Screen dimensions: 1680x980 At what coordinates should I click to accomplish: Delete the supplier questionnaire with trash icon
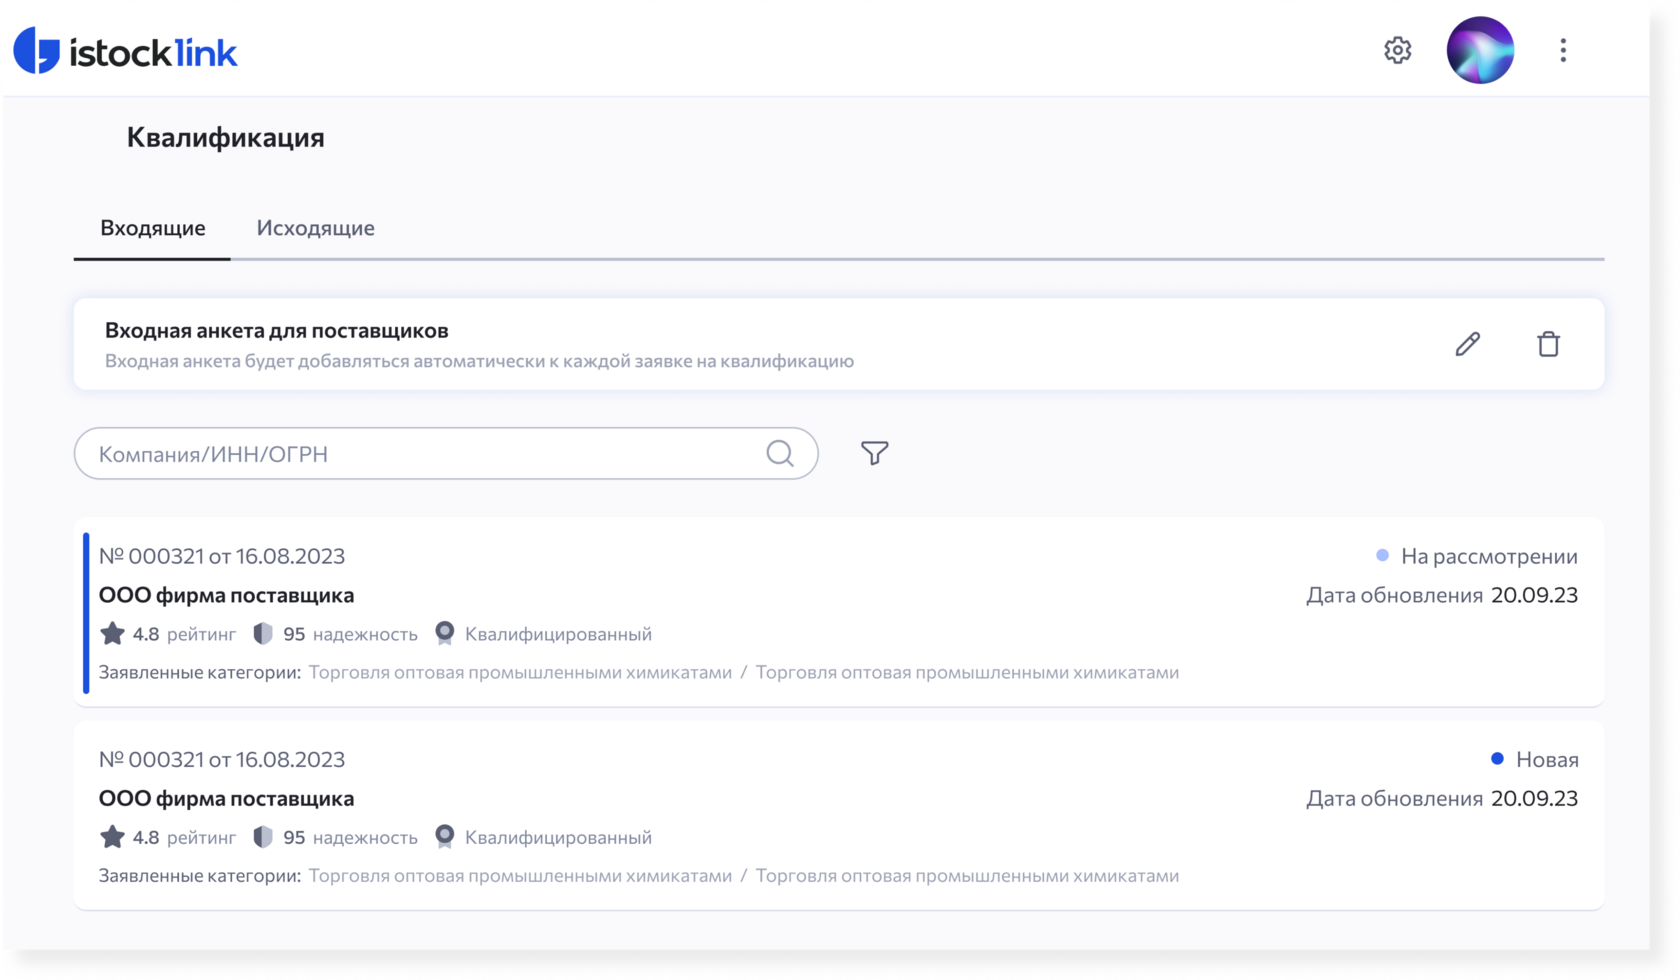tap(1548, 344)
